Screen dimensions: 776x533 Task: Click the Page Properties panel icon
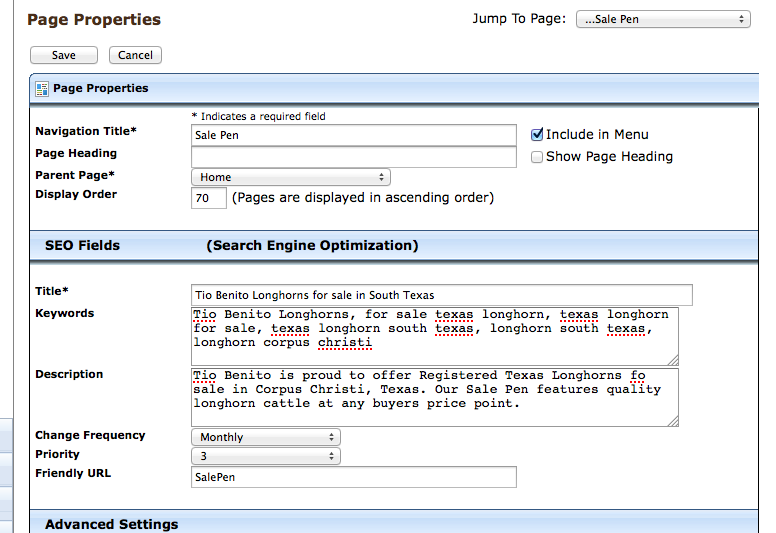42,89
